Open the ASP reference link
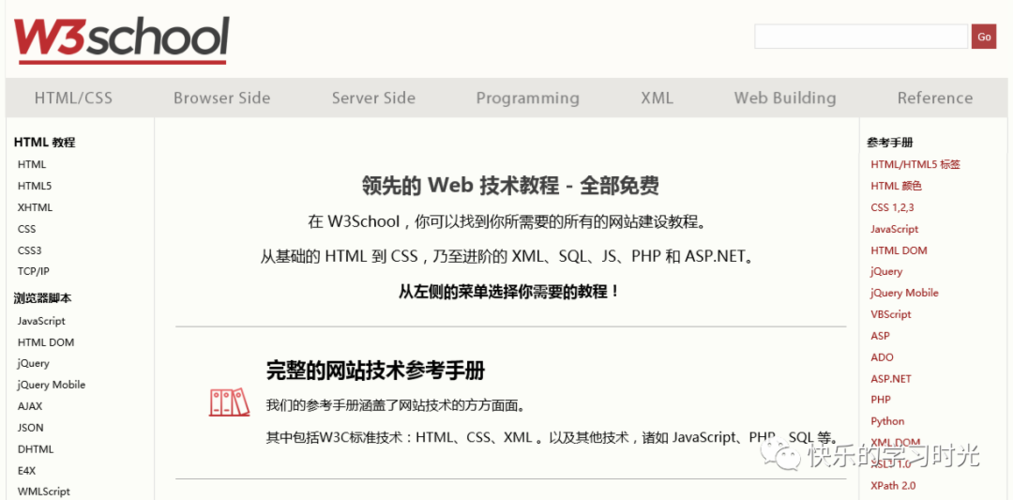1013x500 pixels. [880, 336]
